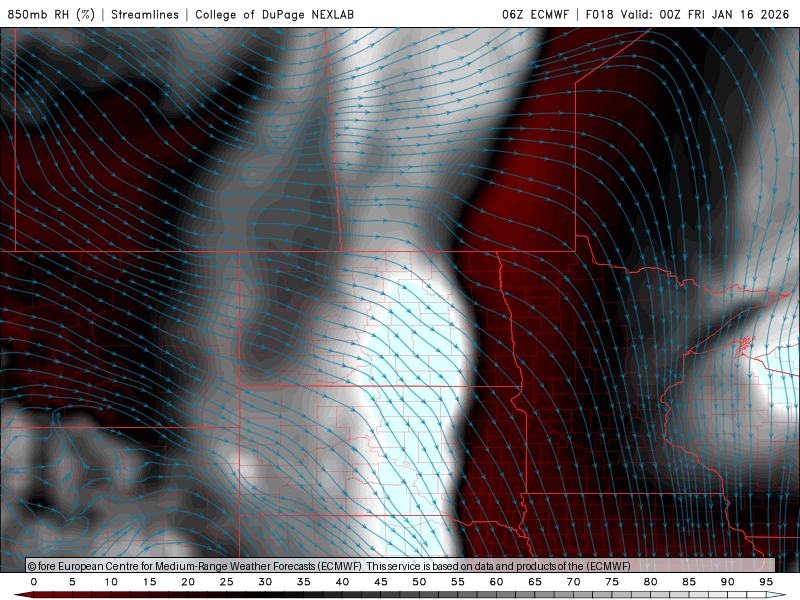
Task: Click the 70 label on the colorbar
Action: tap(573, 582)
